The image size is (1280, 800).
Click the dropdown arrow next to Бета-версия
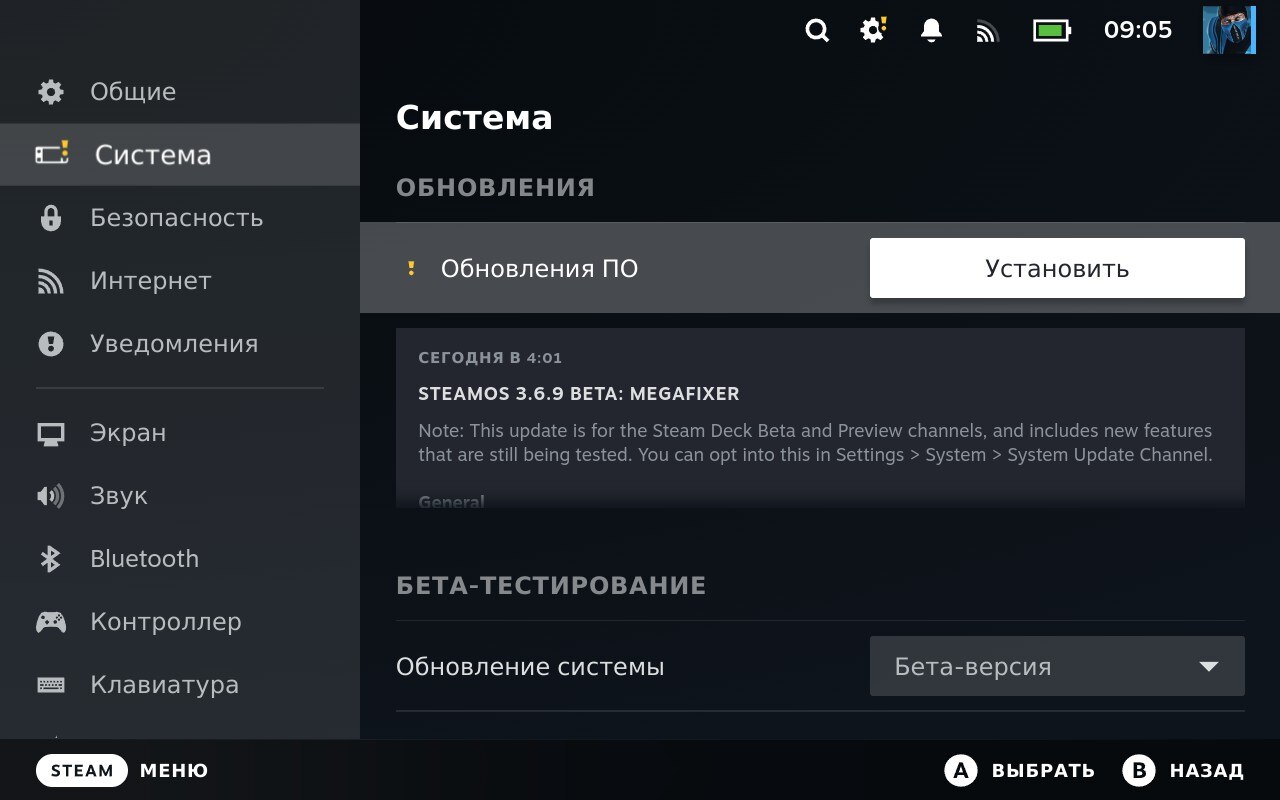1208,666
